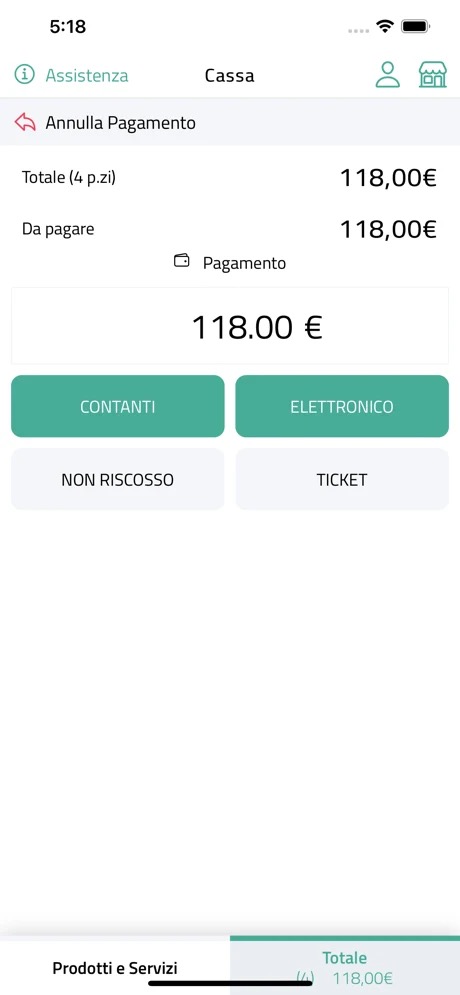460x995 pixels.
Task: Tap the Da pagare amount 118,00€
Action: (388, 229)
